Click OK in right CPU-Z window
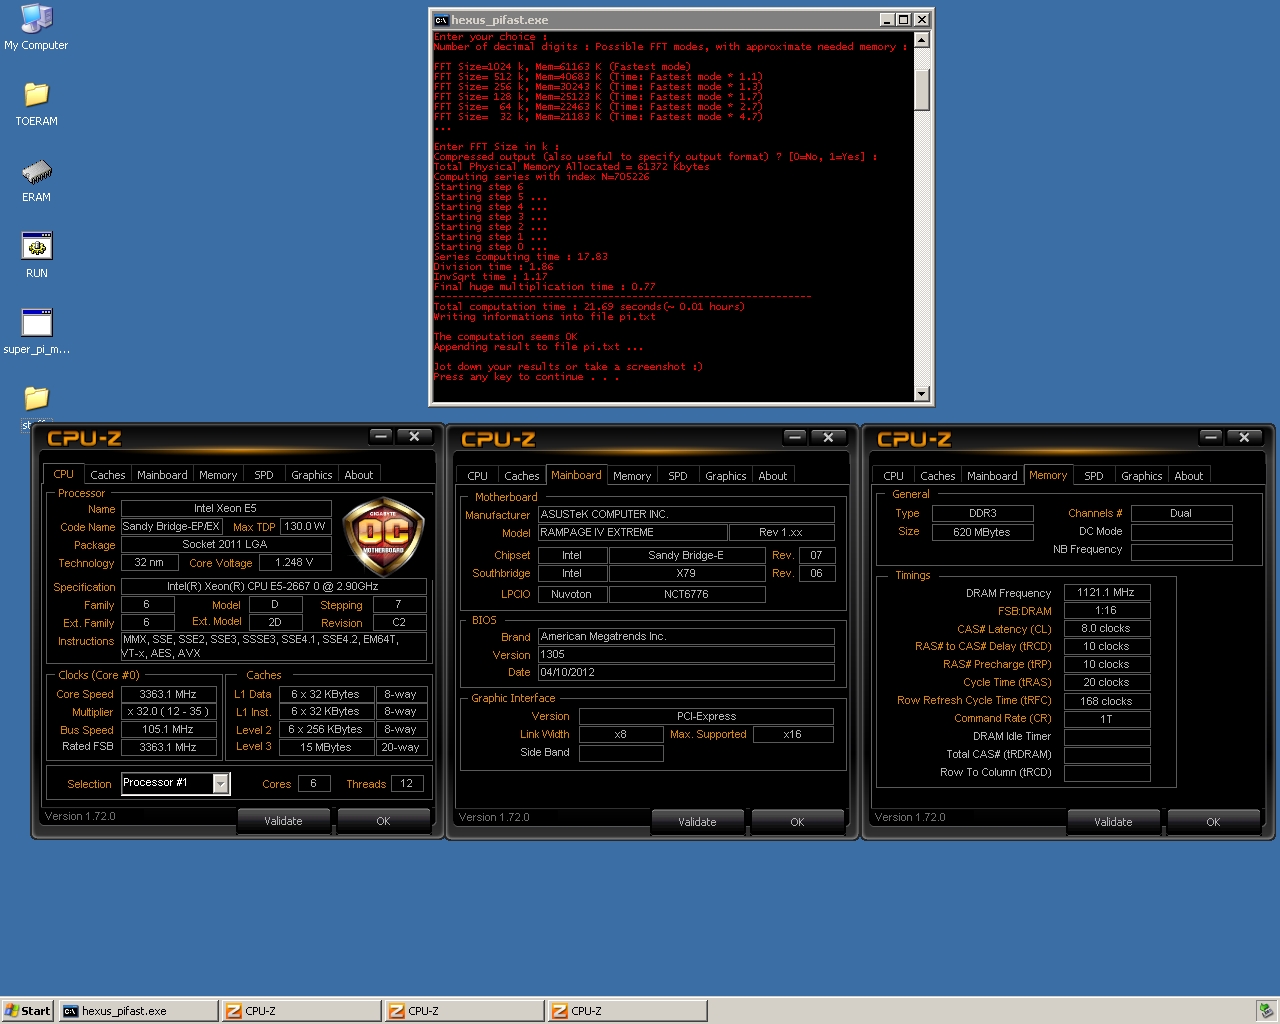 click(1213, 822)
